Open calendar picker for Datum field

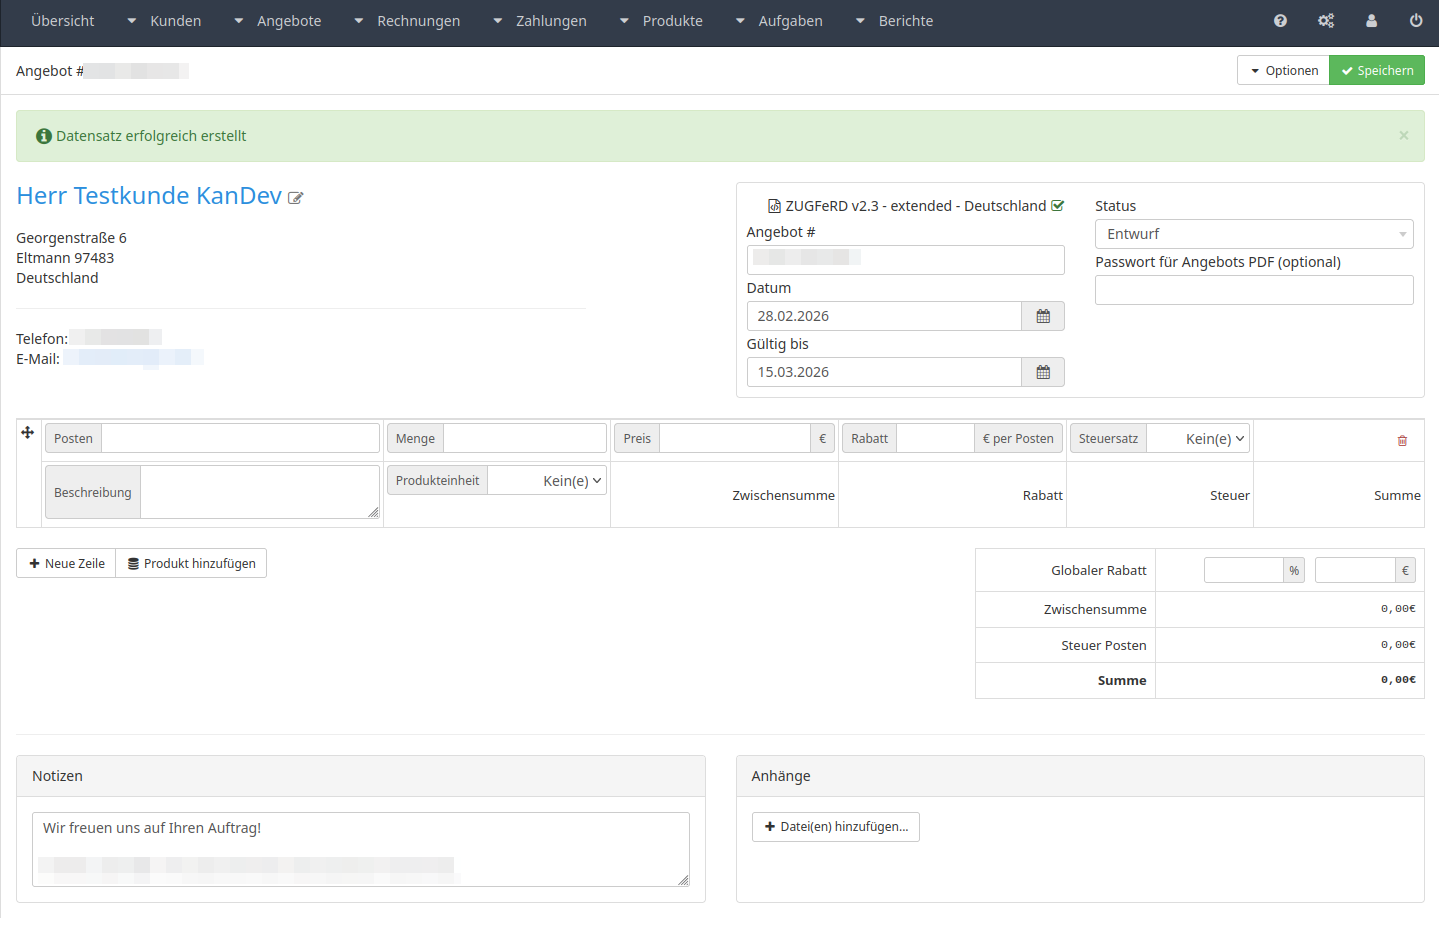click(1043, 316)
